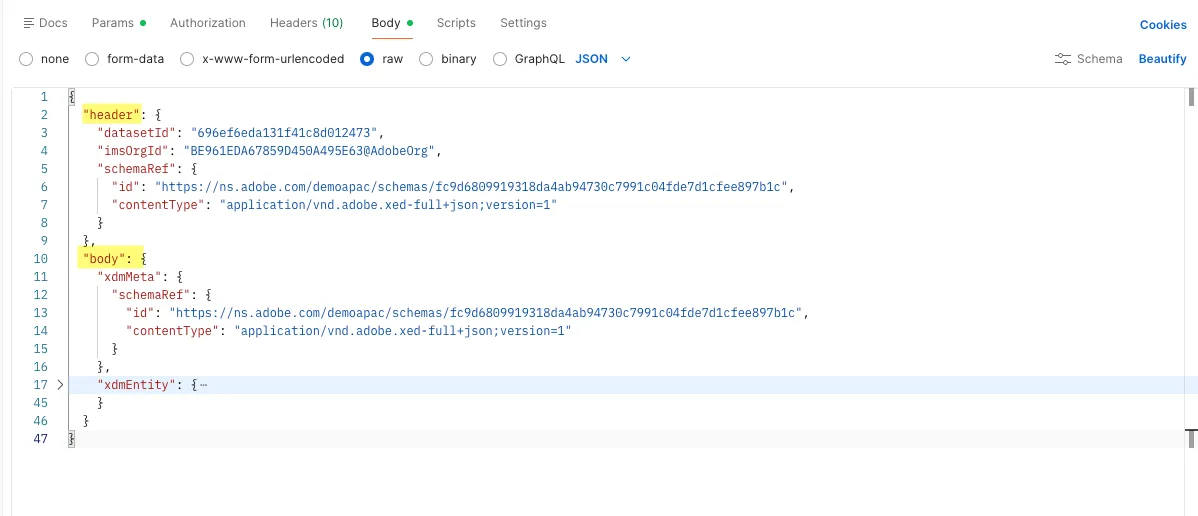Select the x-www-form-urlencoded radio option
The height and width of the screenshot is (516, 1198).
click(186, 59)
